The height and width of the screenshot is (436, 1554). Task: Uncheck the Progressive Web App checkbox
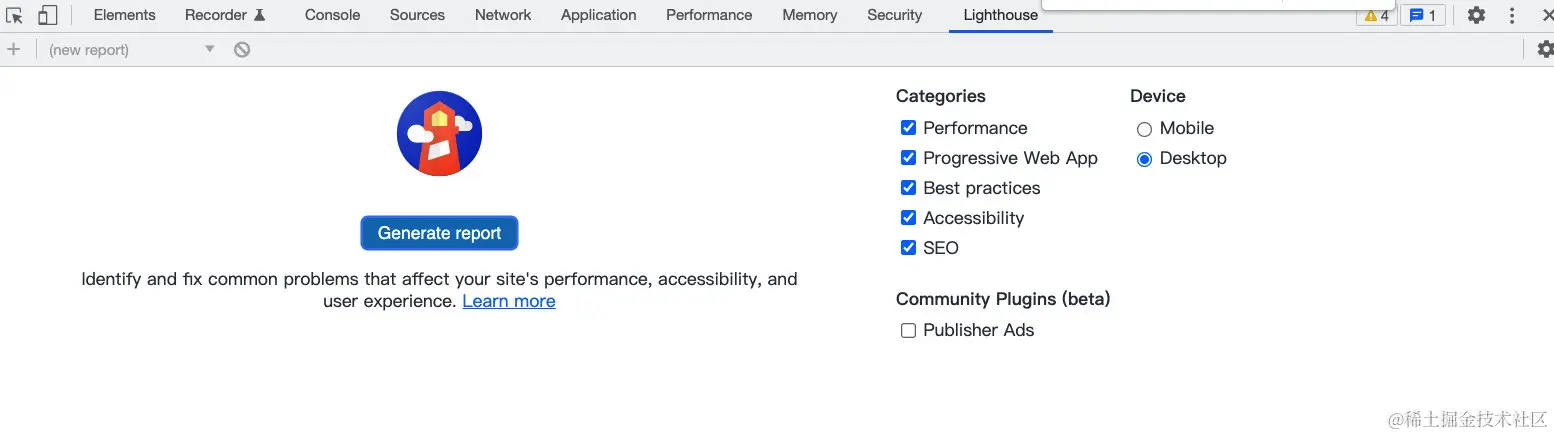pyautogui.click(x=908, y=157)
